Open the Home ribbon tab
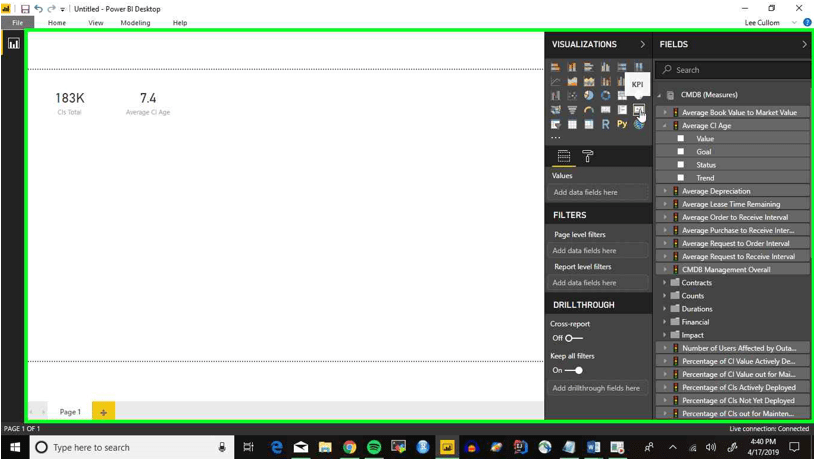The width and height of the screenshot is (816, 460). 57,23
